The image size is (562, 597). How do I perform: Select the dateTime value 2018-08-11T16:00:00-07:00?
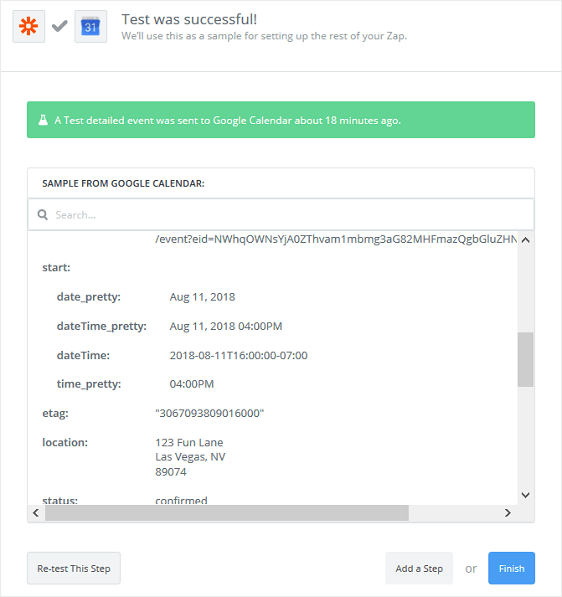click(238, 355)
